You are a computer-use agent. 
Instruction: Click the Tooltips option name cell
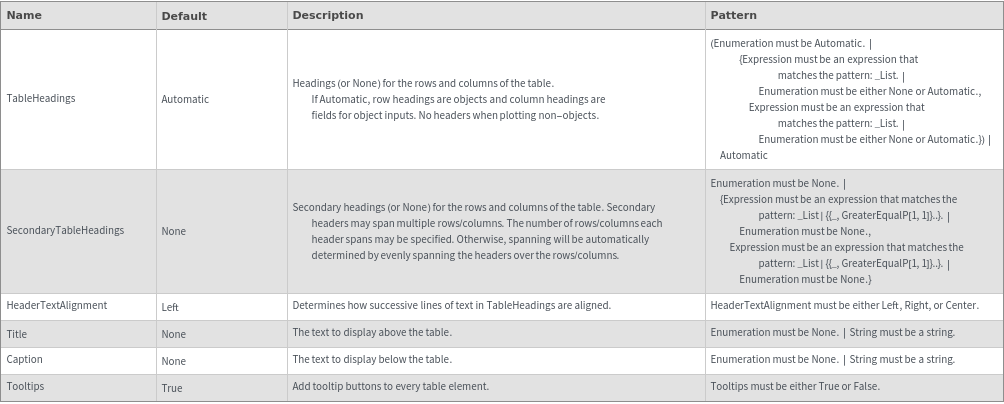25,386
